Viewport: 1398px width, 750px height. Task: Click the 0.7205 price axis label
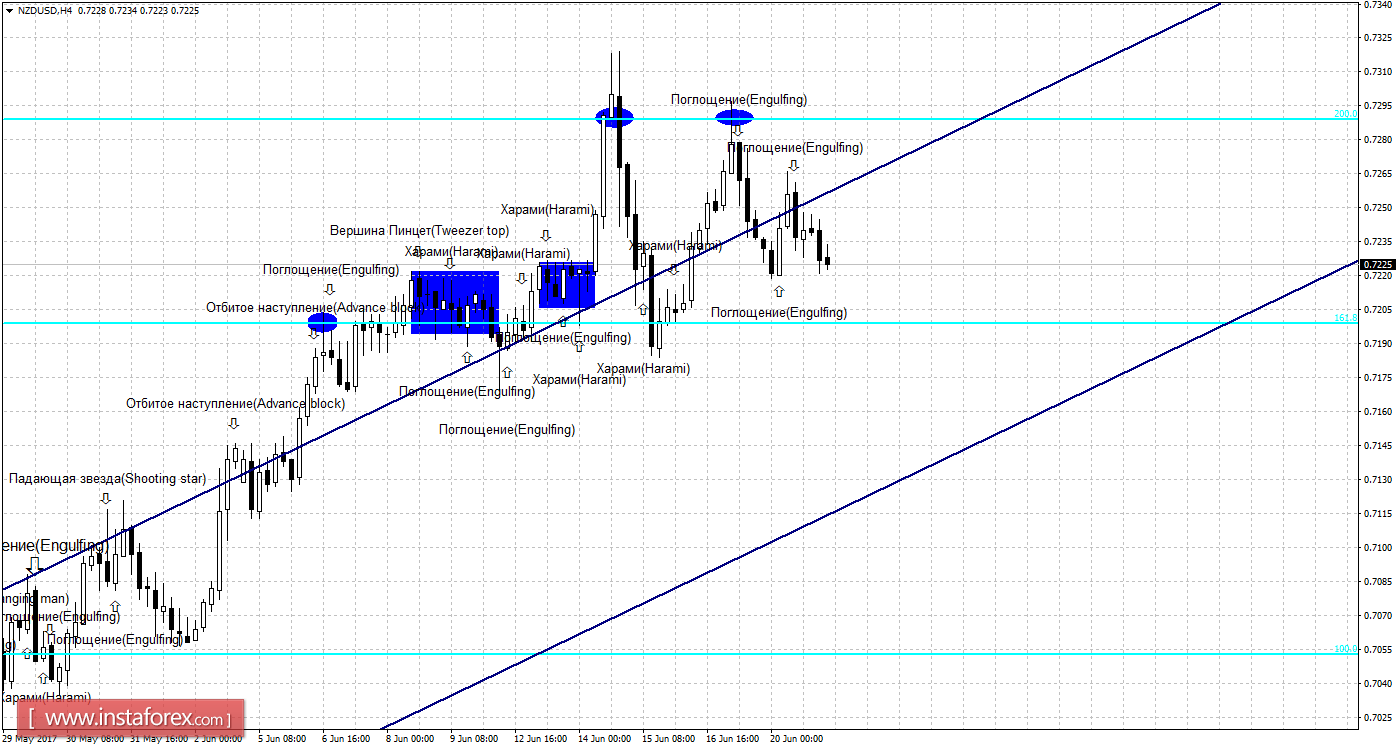point(1377,310)
